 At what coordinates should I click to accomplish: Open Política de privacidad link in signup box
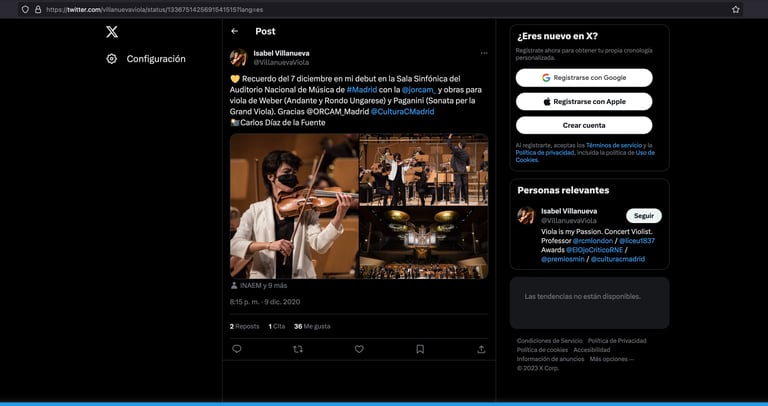(x=544, y=153)
